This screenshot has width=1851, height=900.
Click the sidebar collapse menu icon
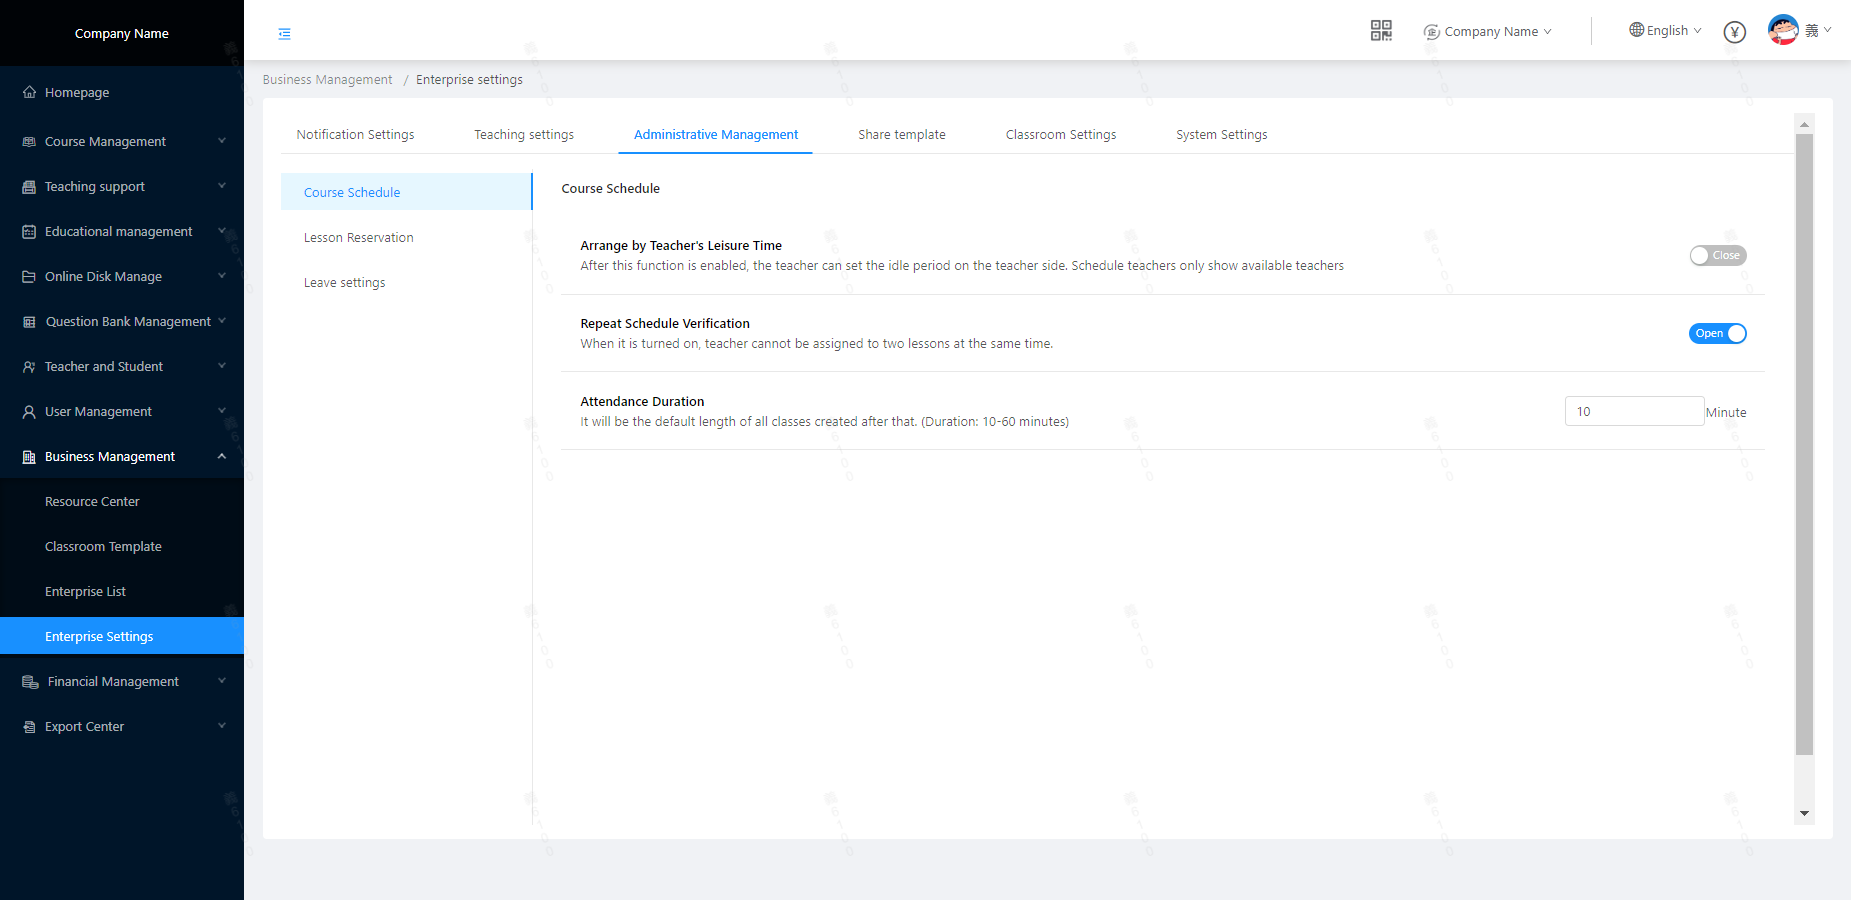click(x=284, y=34)
